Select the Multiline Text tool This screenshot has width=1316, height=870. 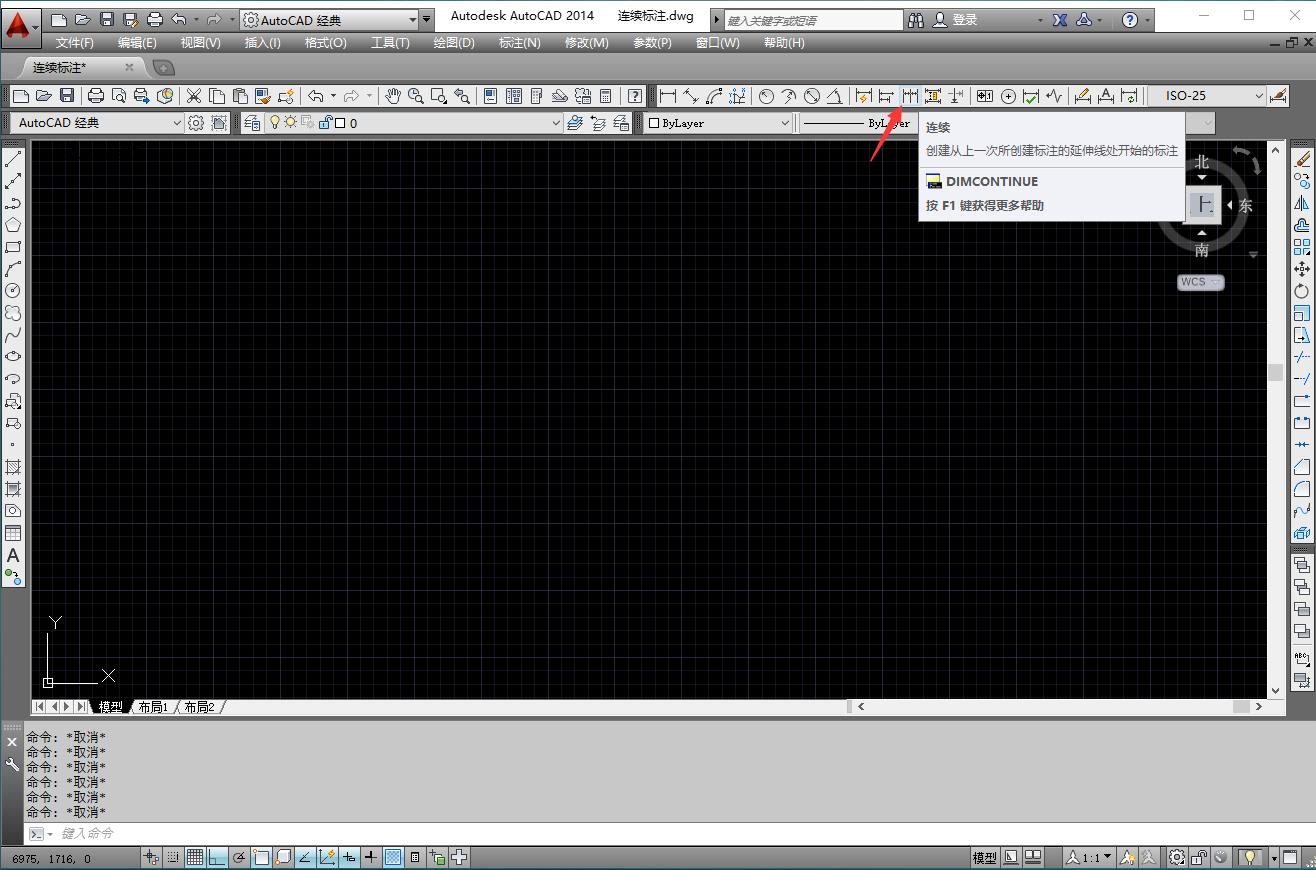pyautogui.click(x=12, y=557)
